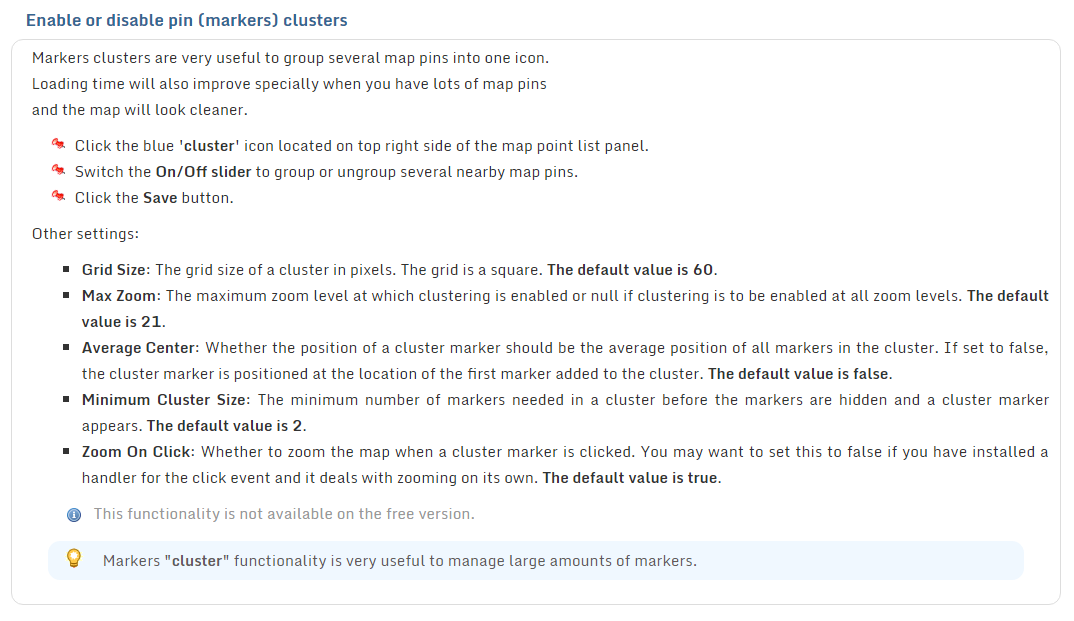This screenshot has height=621, width=1074.
Task: Click the yellow lightbulb tip icon
Action: click(74, 558)
